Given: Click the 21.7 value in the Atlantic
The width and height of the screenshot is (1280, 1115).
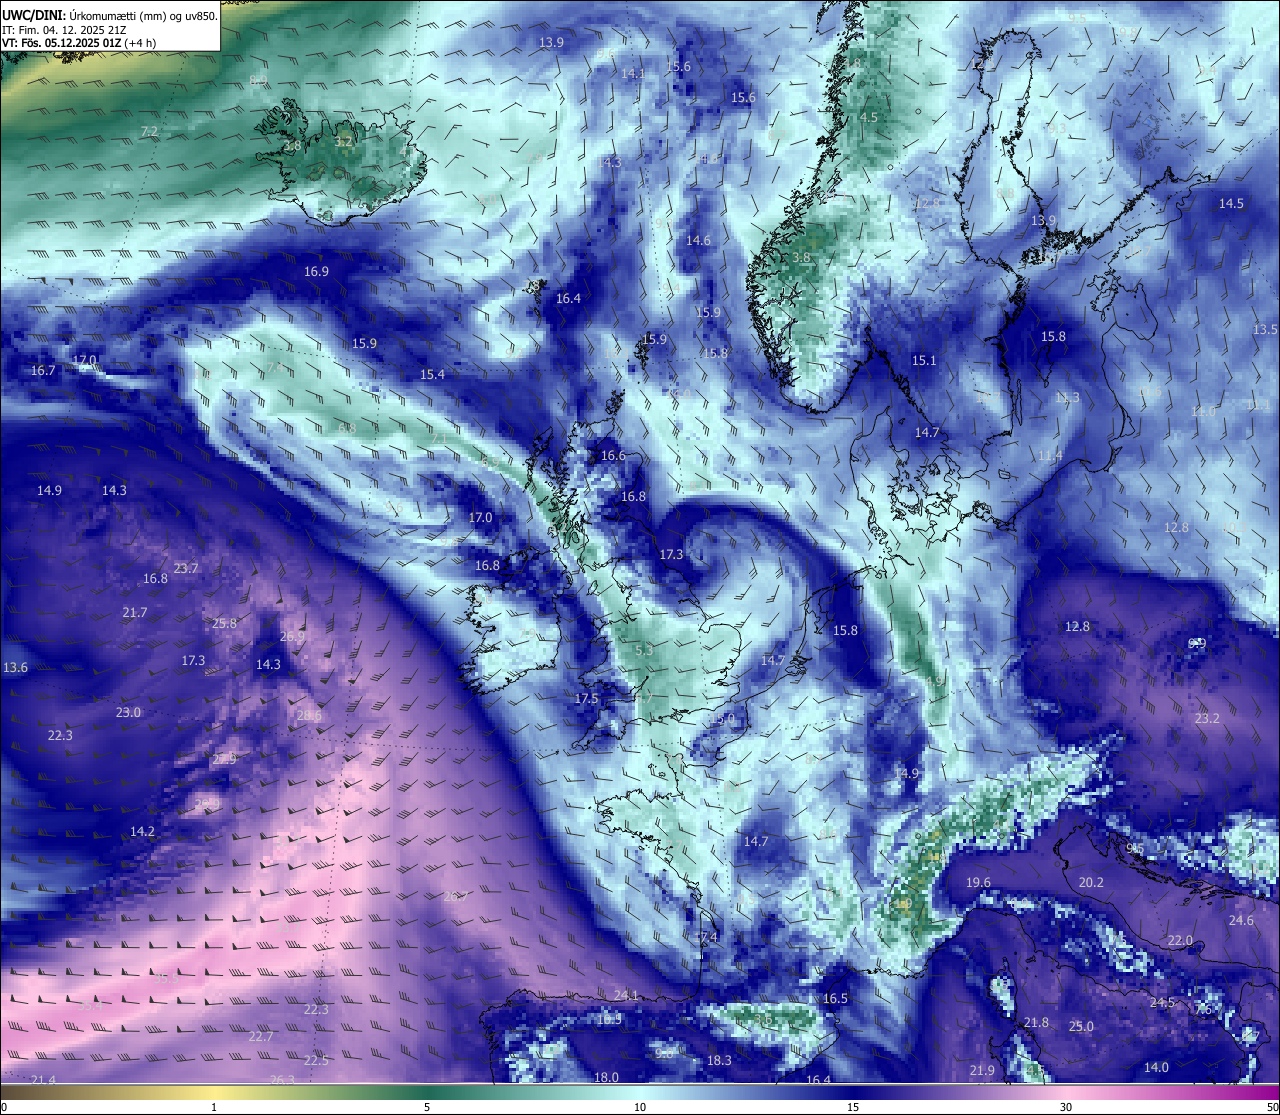Looking at the screenshot, I should click(135, 612).
